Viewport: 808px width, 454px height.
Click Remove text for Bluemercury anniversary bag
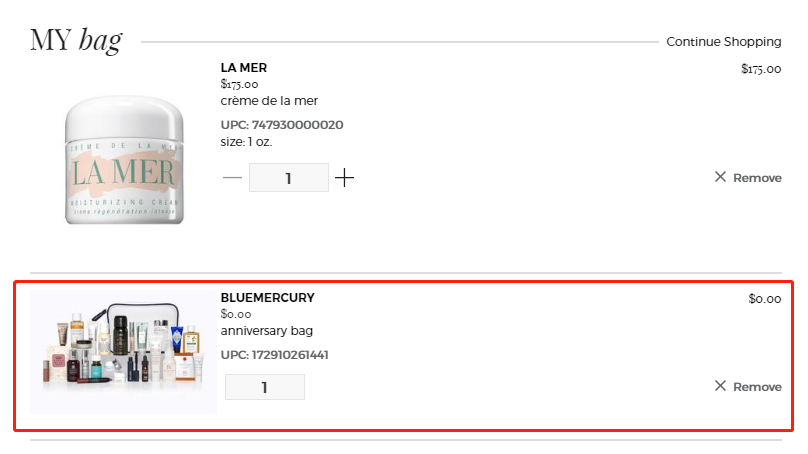(757, 387)
